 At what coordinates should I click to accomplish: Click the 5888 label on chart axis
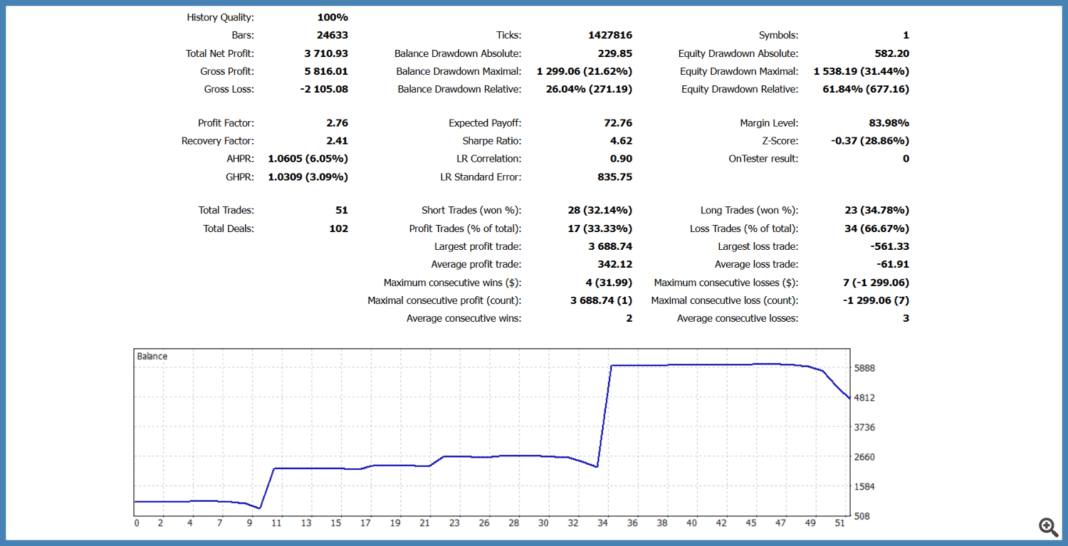[865, 368]
